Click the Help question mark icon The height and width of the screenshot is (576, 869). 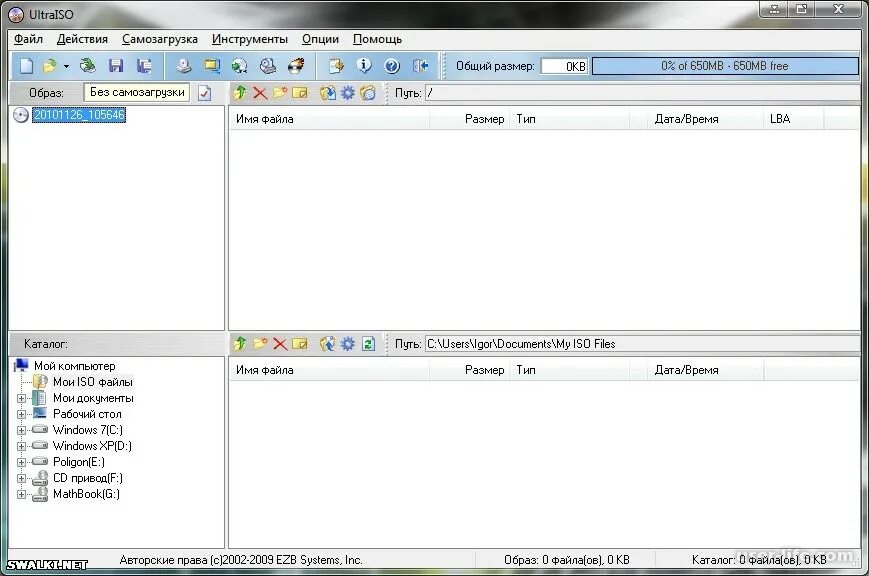click(392, 66)
